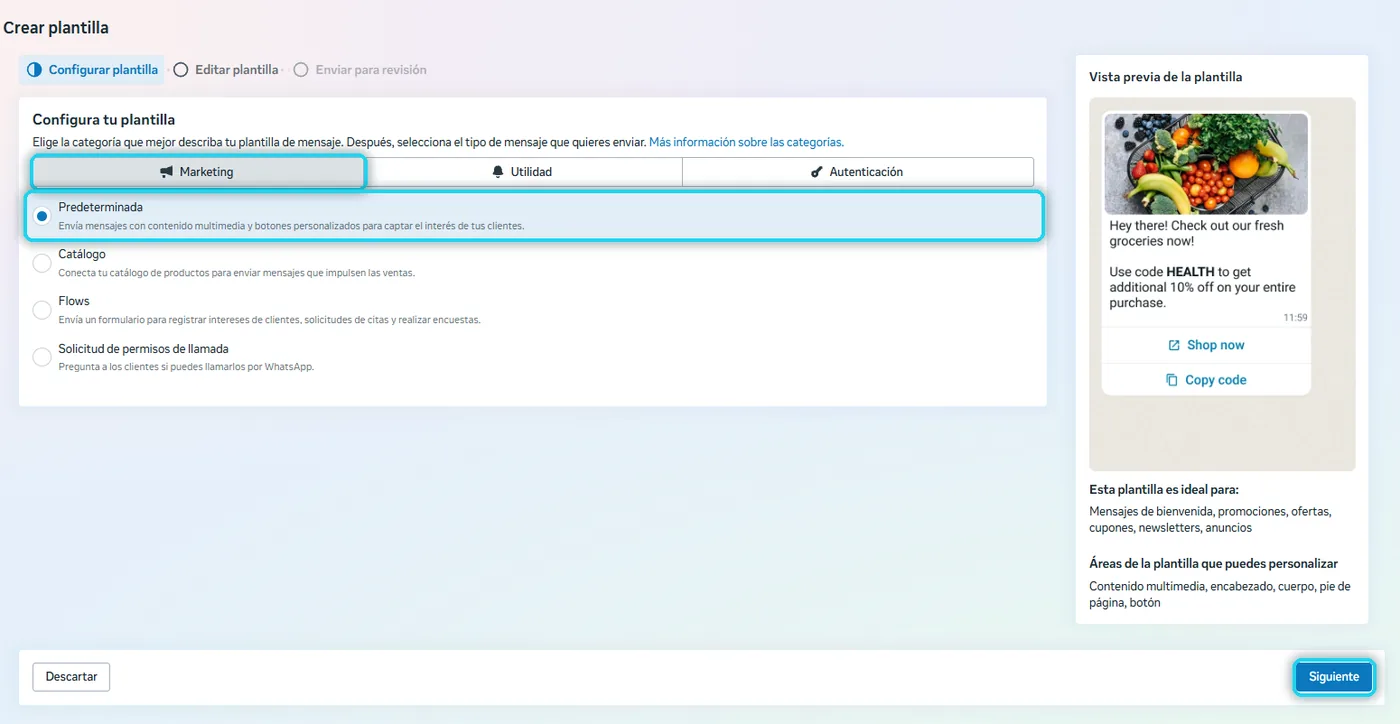Viewport: 1400px width, 724px height.
Task: Click the groceries preview image
Action: pyautogui.click(x=1206, y=164)
